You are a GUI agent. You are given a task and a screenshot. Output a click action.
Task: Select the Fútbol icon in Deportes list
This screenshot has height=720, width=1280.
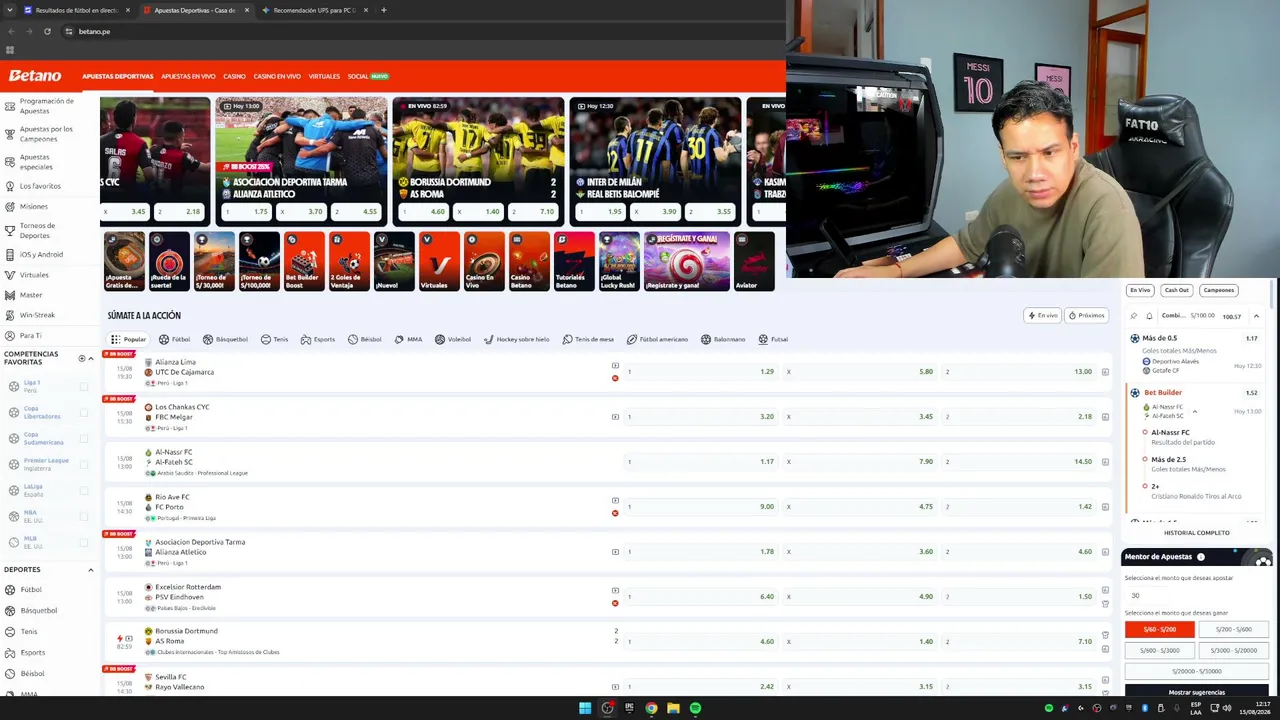tap(12, 590)
